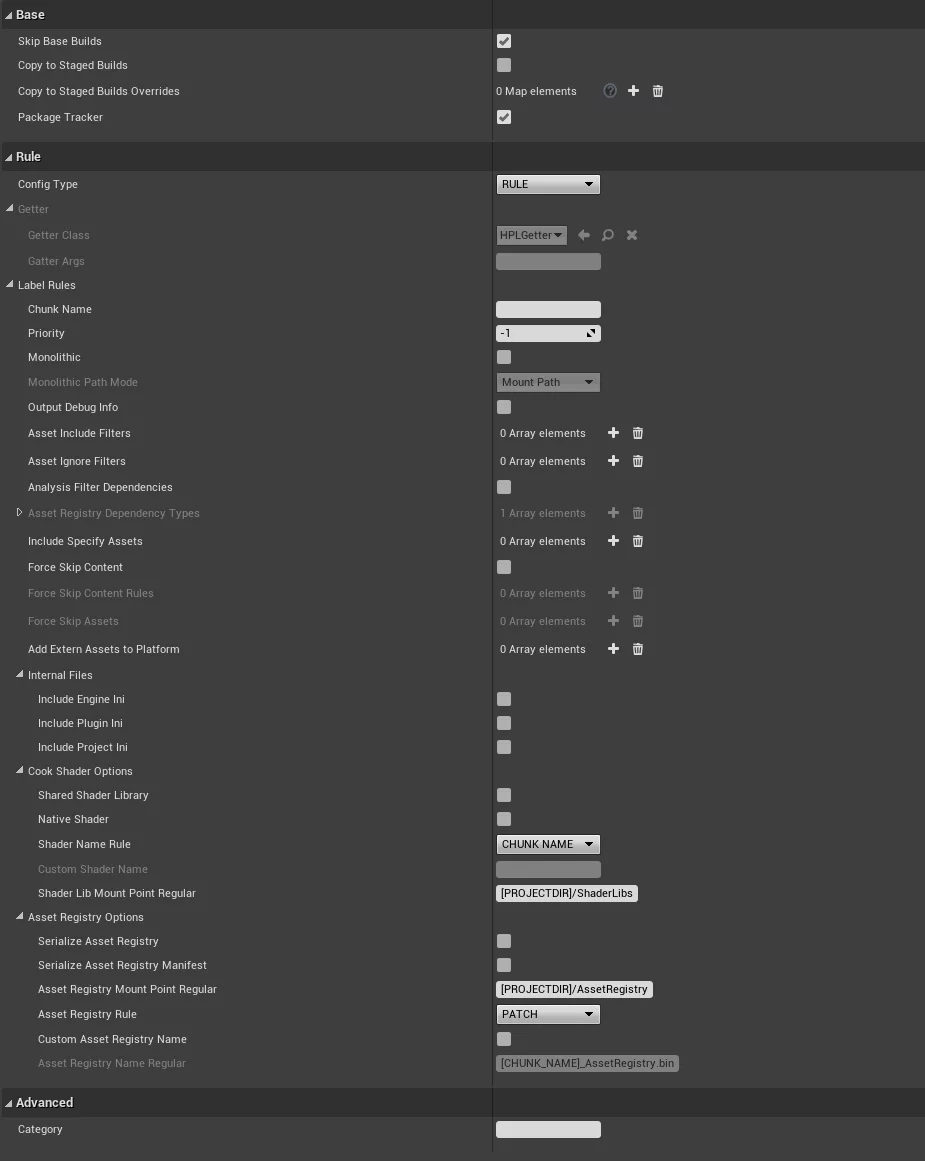Image resolution: width=925 pixels, height=1161 pixels.
Task: Click the Category input field
Action: point(548,1129)
